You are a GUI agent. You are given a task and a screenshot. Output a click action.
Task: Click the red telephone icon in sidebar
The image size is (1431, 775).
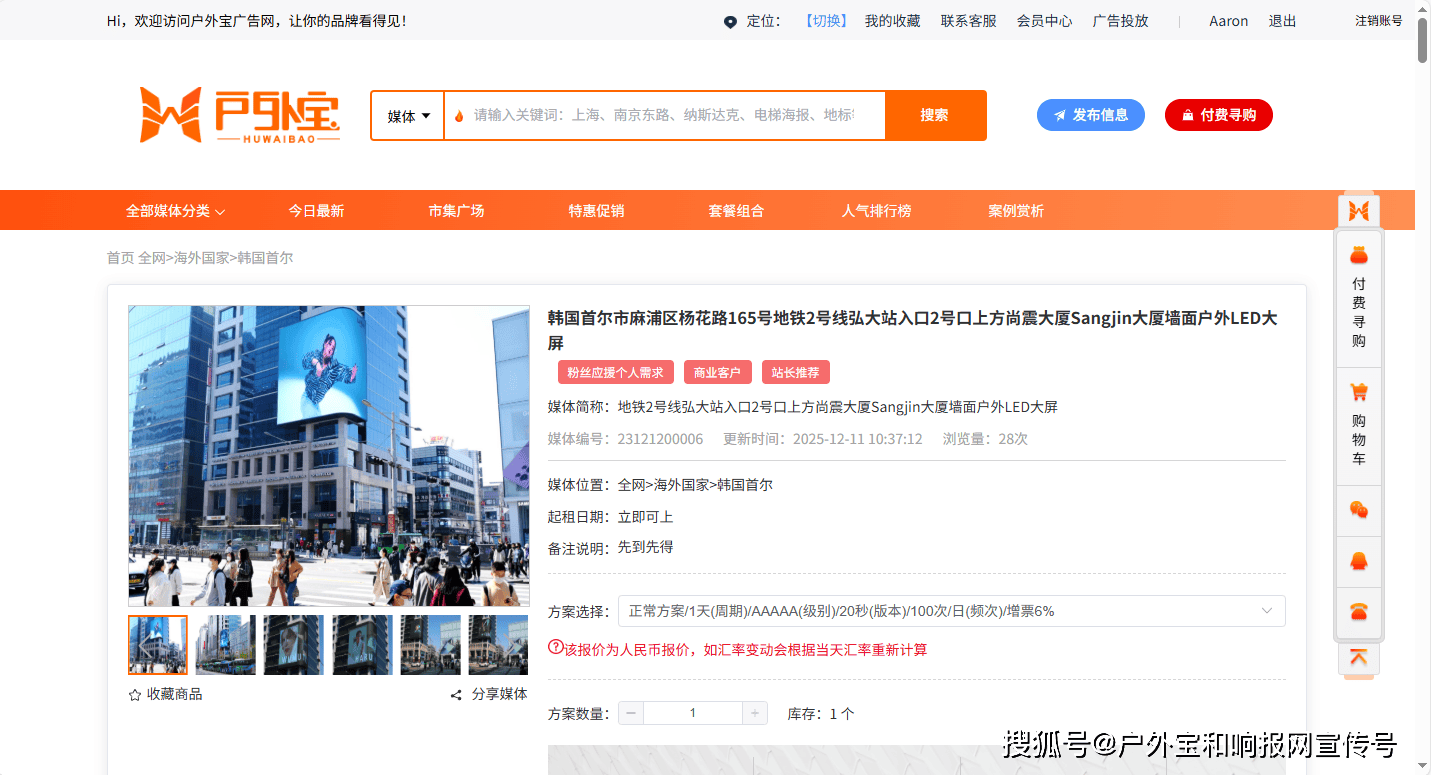pyautogui.click(x=1358, y=612)
